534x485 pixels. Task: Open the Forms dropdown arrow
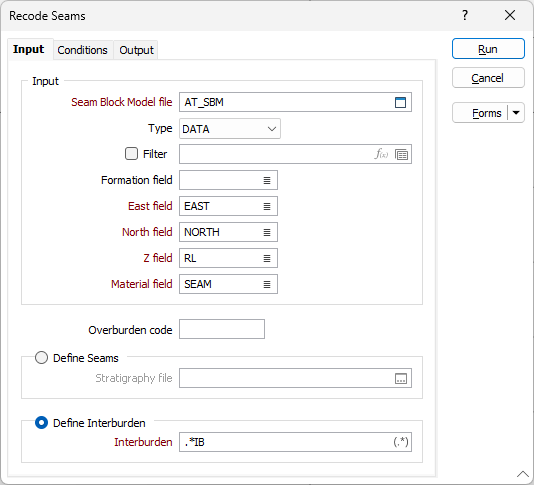tap(516, 113)
